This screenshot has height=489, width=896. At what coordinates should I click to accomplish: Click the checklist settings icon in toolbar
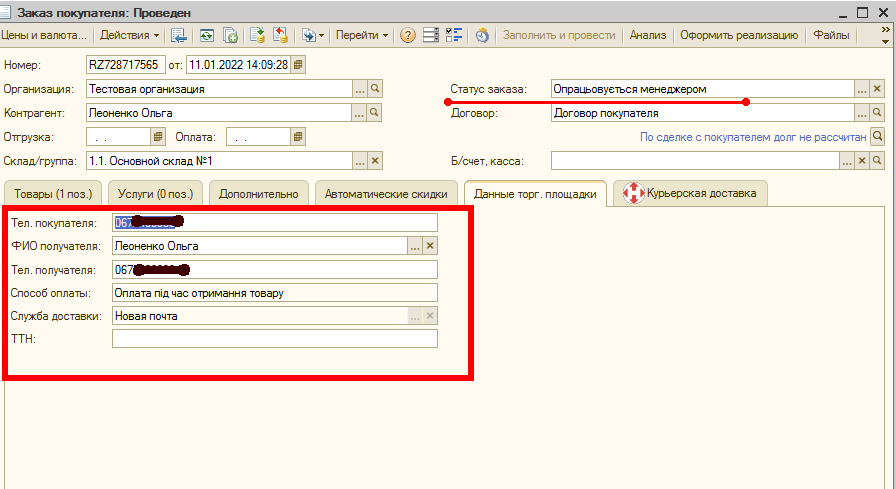click(455, 35)
